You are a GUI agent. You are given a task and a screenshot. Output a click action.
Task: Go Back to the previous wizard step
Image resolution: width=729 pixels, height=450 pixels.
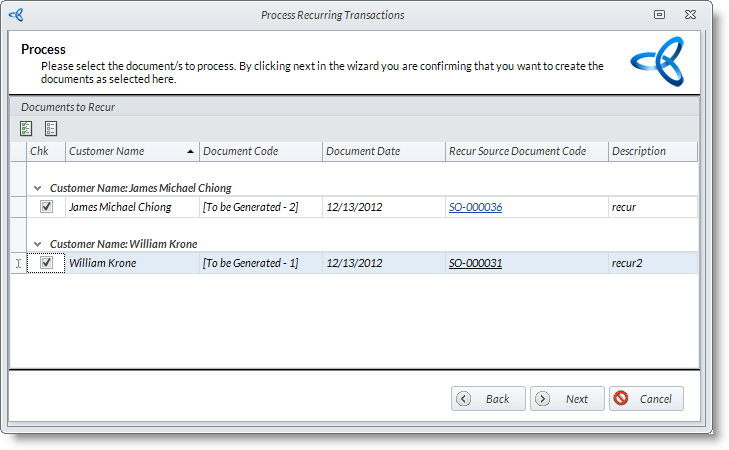[487, 398]
